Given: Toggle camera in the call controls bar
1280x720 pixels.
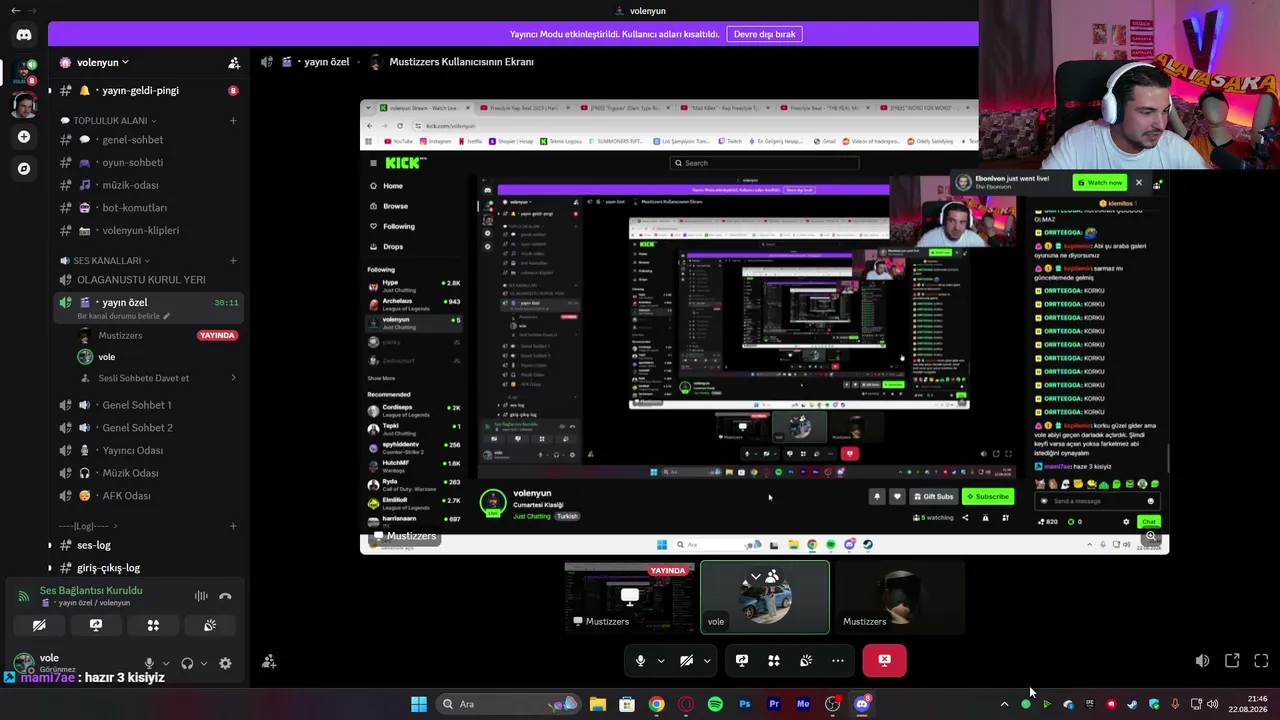Looking at the screenshot, I should click(687, 660).
